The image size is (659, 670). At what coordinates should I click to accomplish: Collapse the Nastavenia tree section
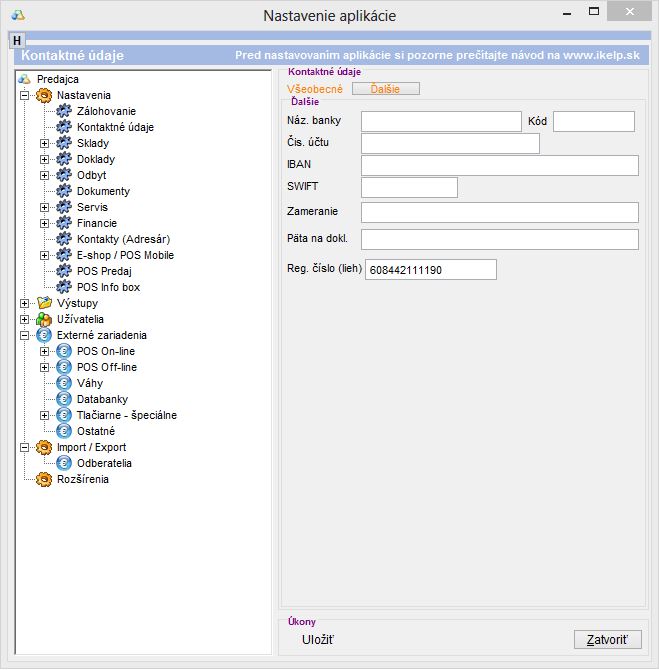24,95
